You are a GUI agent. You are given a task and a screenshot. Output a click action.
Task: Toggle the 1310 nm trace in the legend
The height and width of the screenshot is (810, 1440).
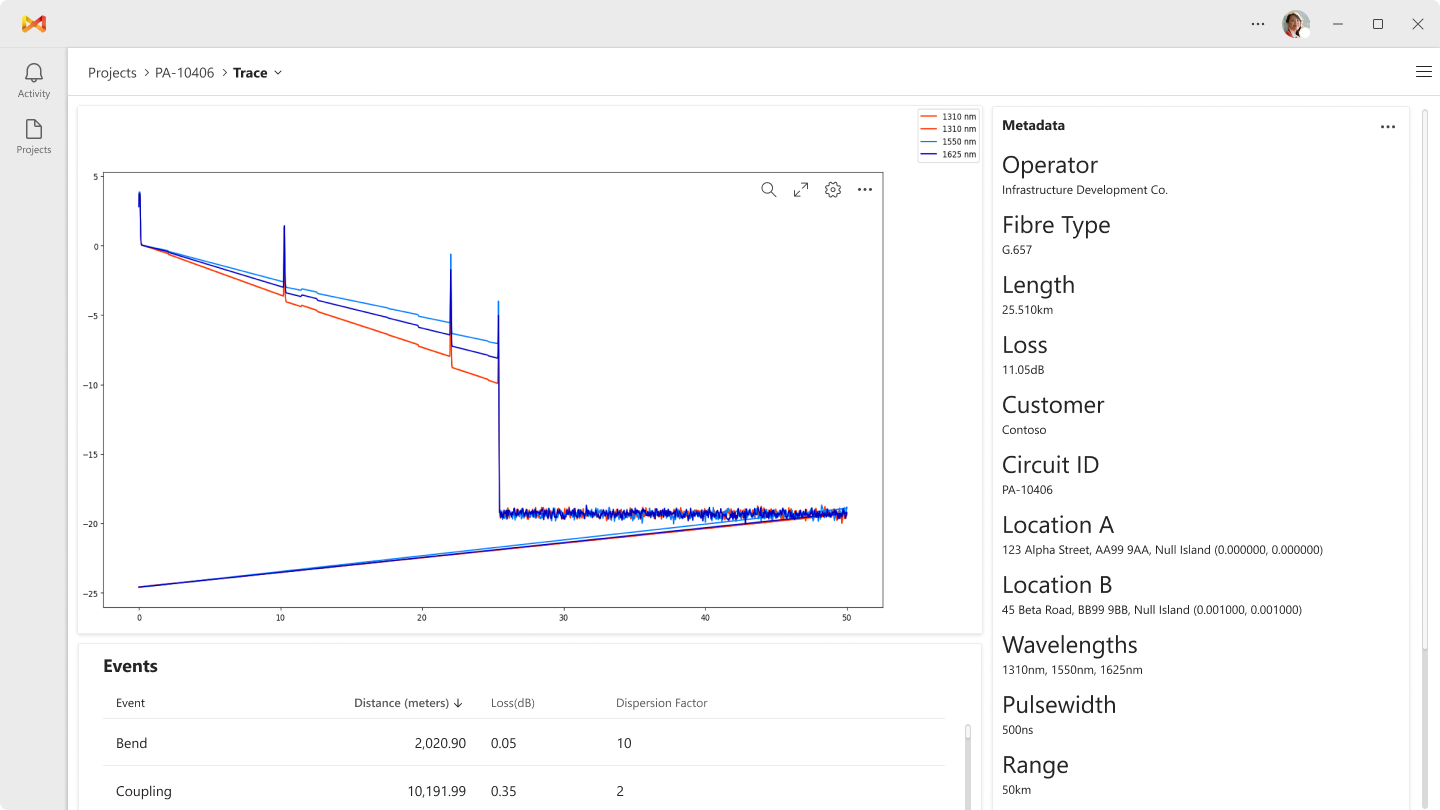947,116
